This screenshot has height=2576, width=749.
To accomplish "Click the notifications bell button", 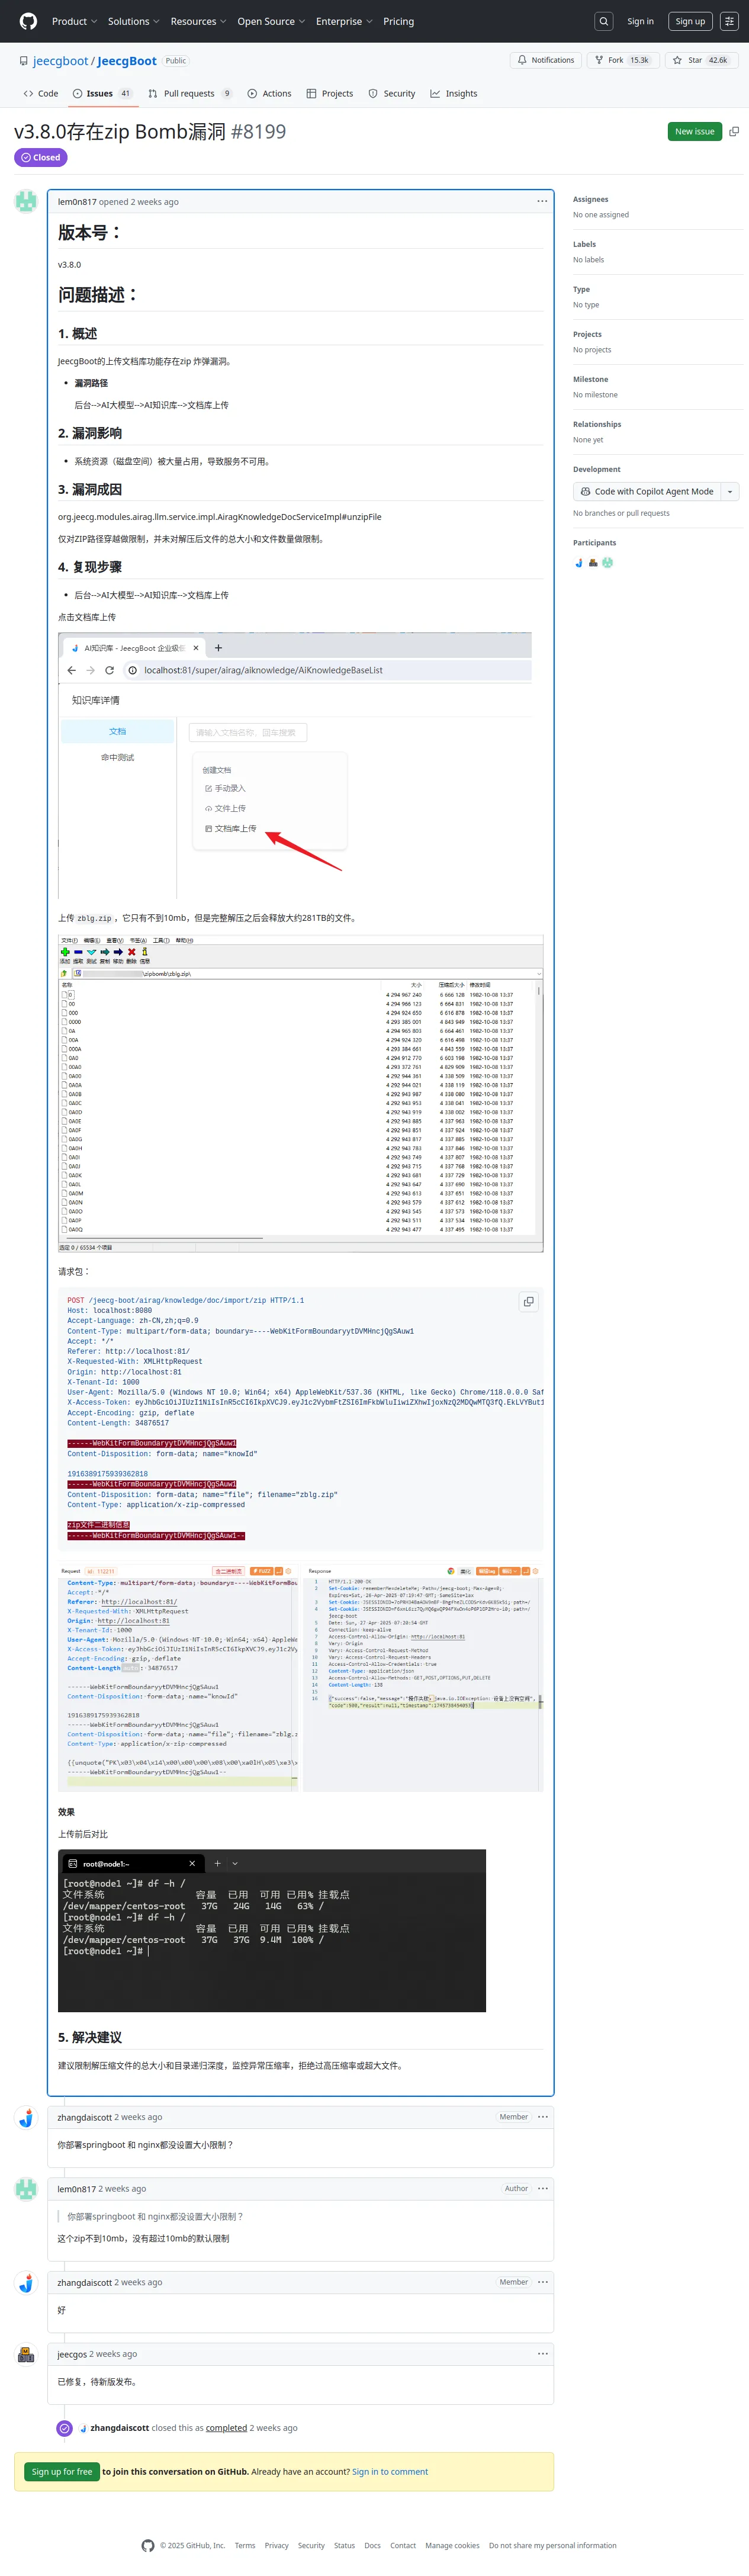I will [546, 60].
